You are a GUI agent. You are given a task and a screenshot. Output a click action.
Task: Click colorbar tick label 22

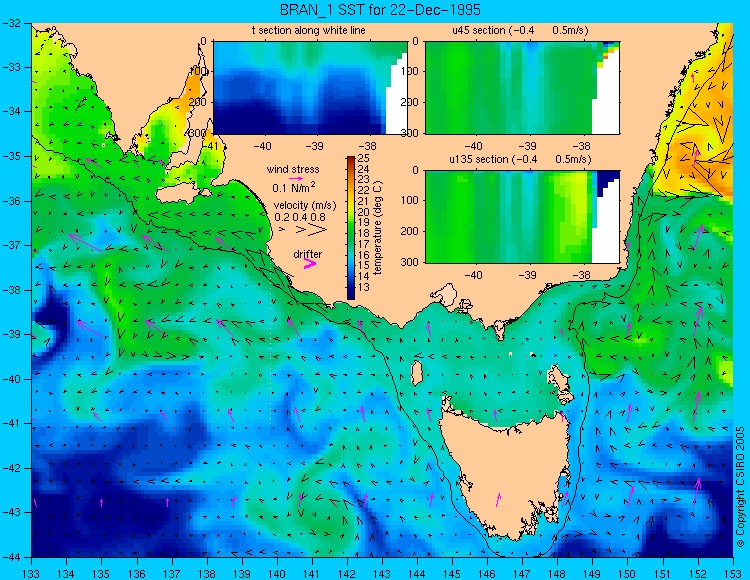coord(364,190)
